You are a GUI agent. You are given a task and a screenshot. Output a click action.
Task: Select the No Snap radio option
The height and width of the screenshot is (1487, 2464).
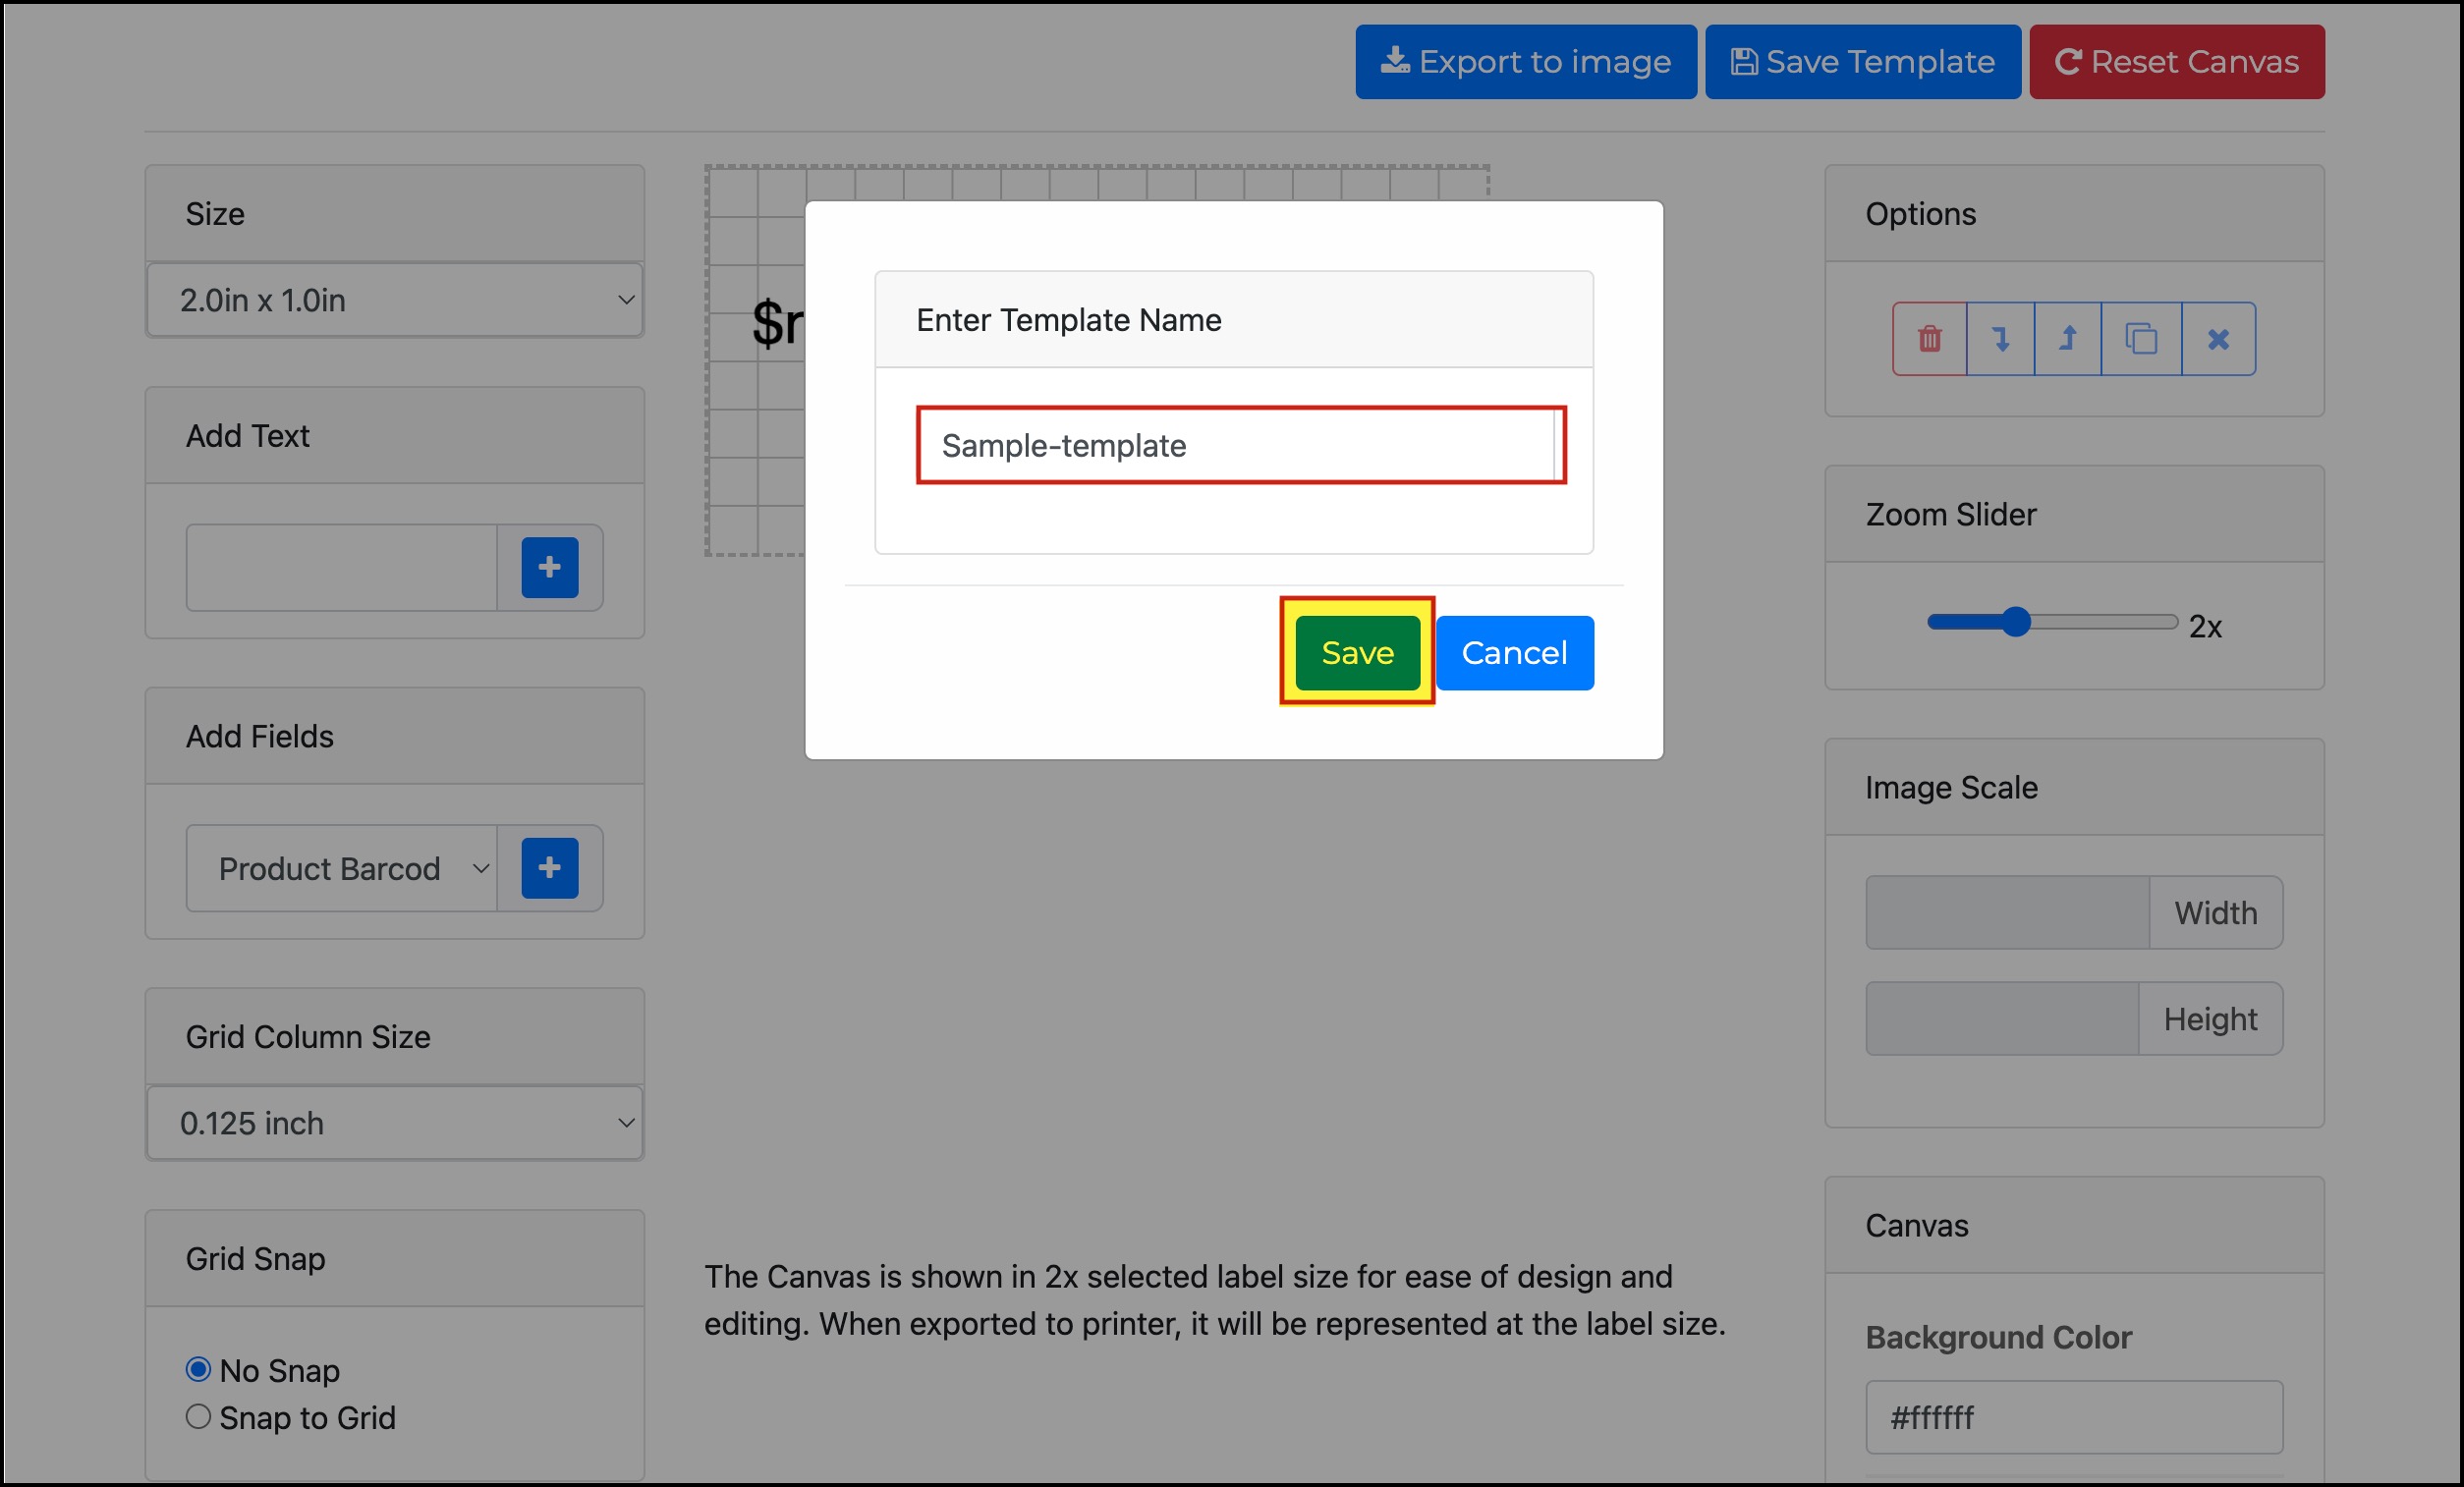click(198, 1369)
